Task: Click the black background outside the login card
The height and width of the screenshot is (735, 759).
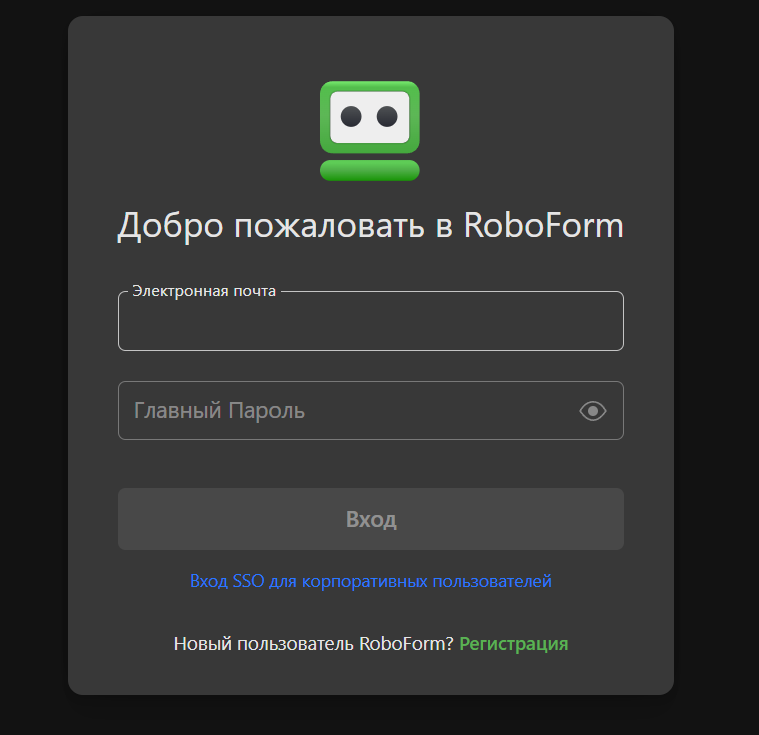Action: click(x=30, y=400)
